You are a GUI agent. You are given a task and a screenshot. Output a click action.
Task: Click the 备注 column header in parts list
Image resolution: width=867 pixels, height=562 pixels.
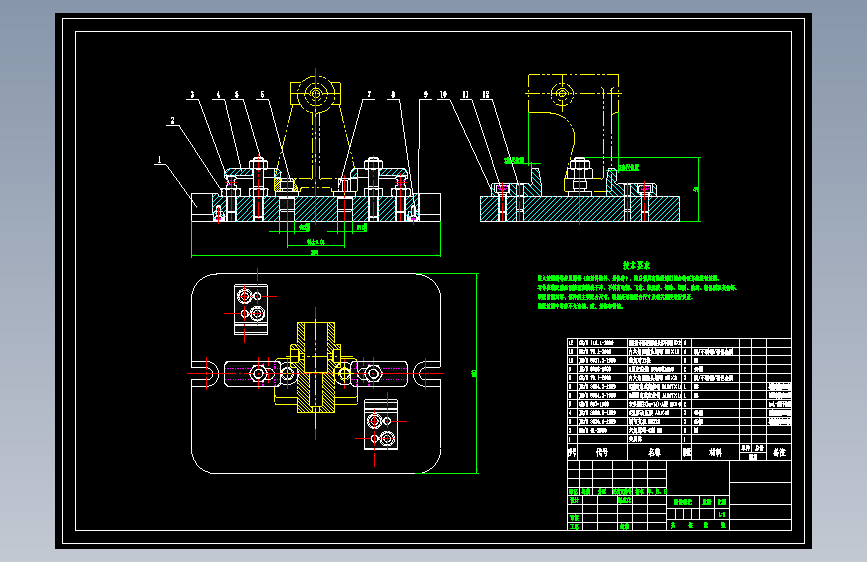[x=779, y=452]
